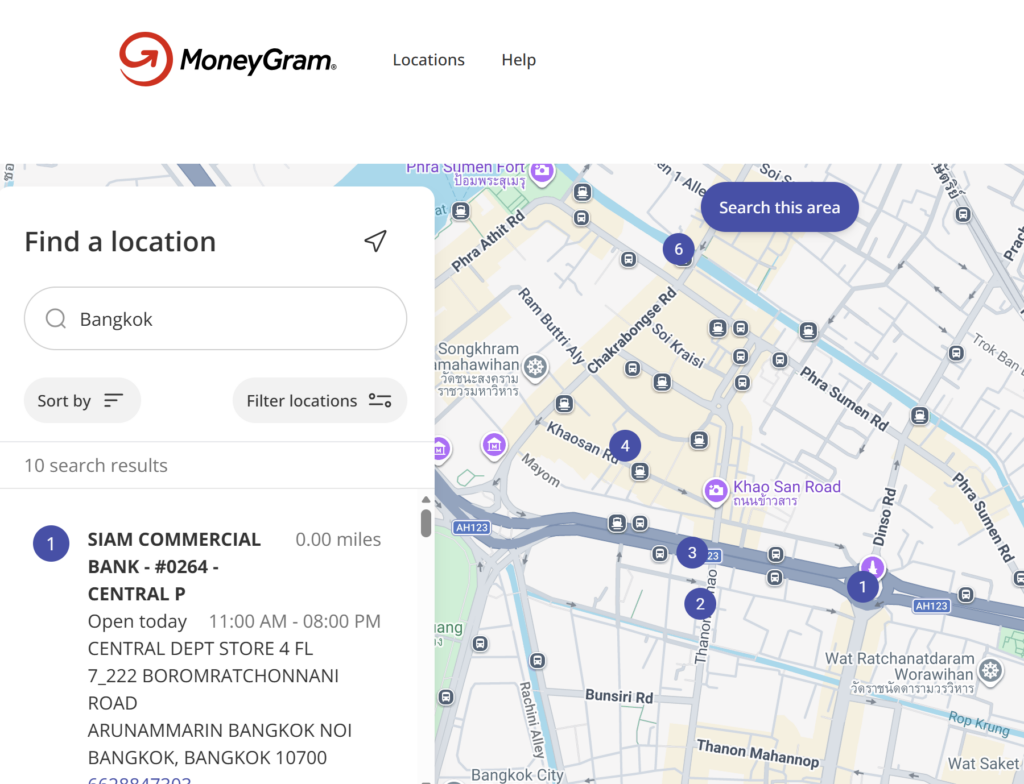Click the numbered 1 badge in results

pyautogui.click(x=51, y=544)
